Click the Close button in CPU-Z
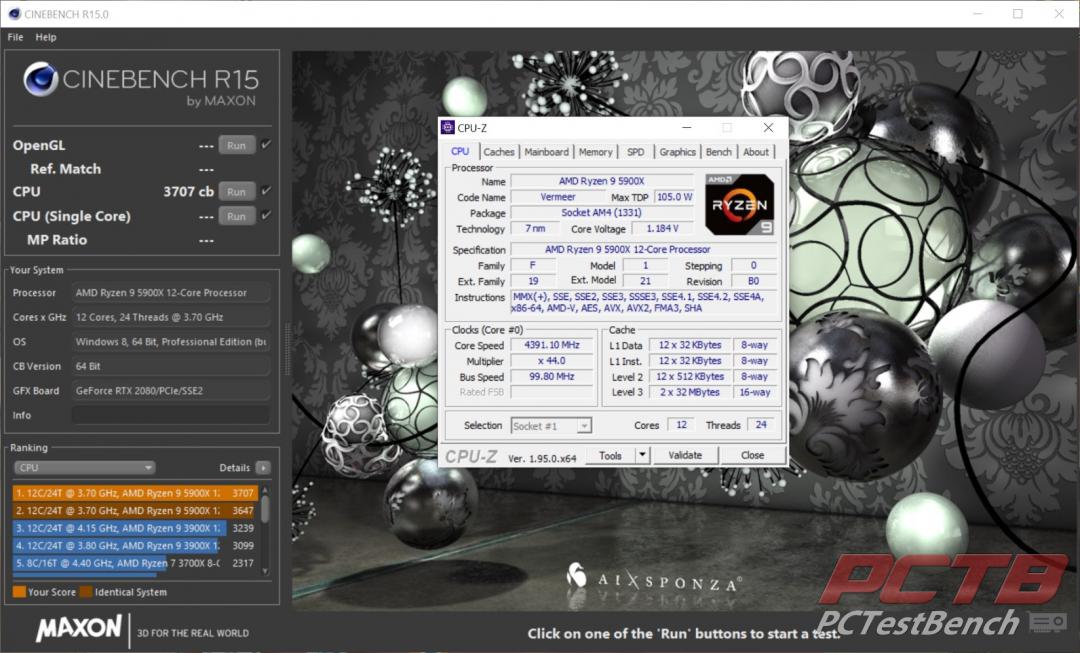The image size is (1080, 653). (752, 455)
